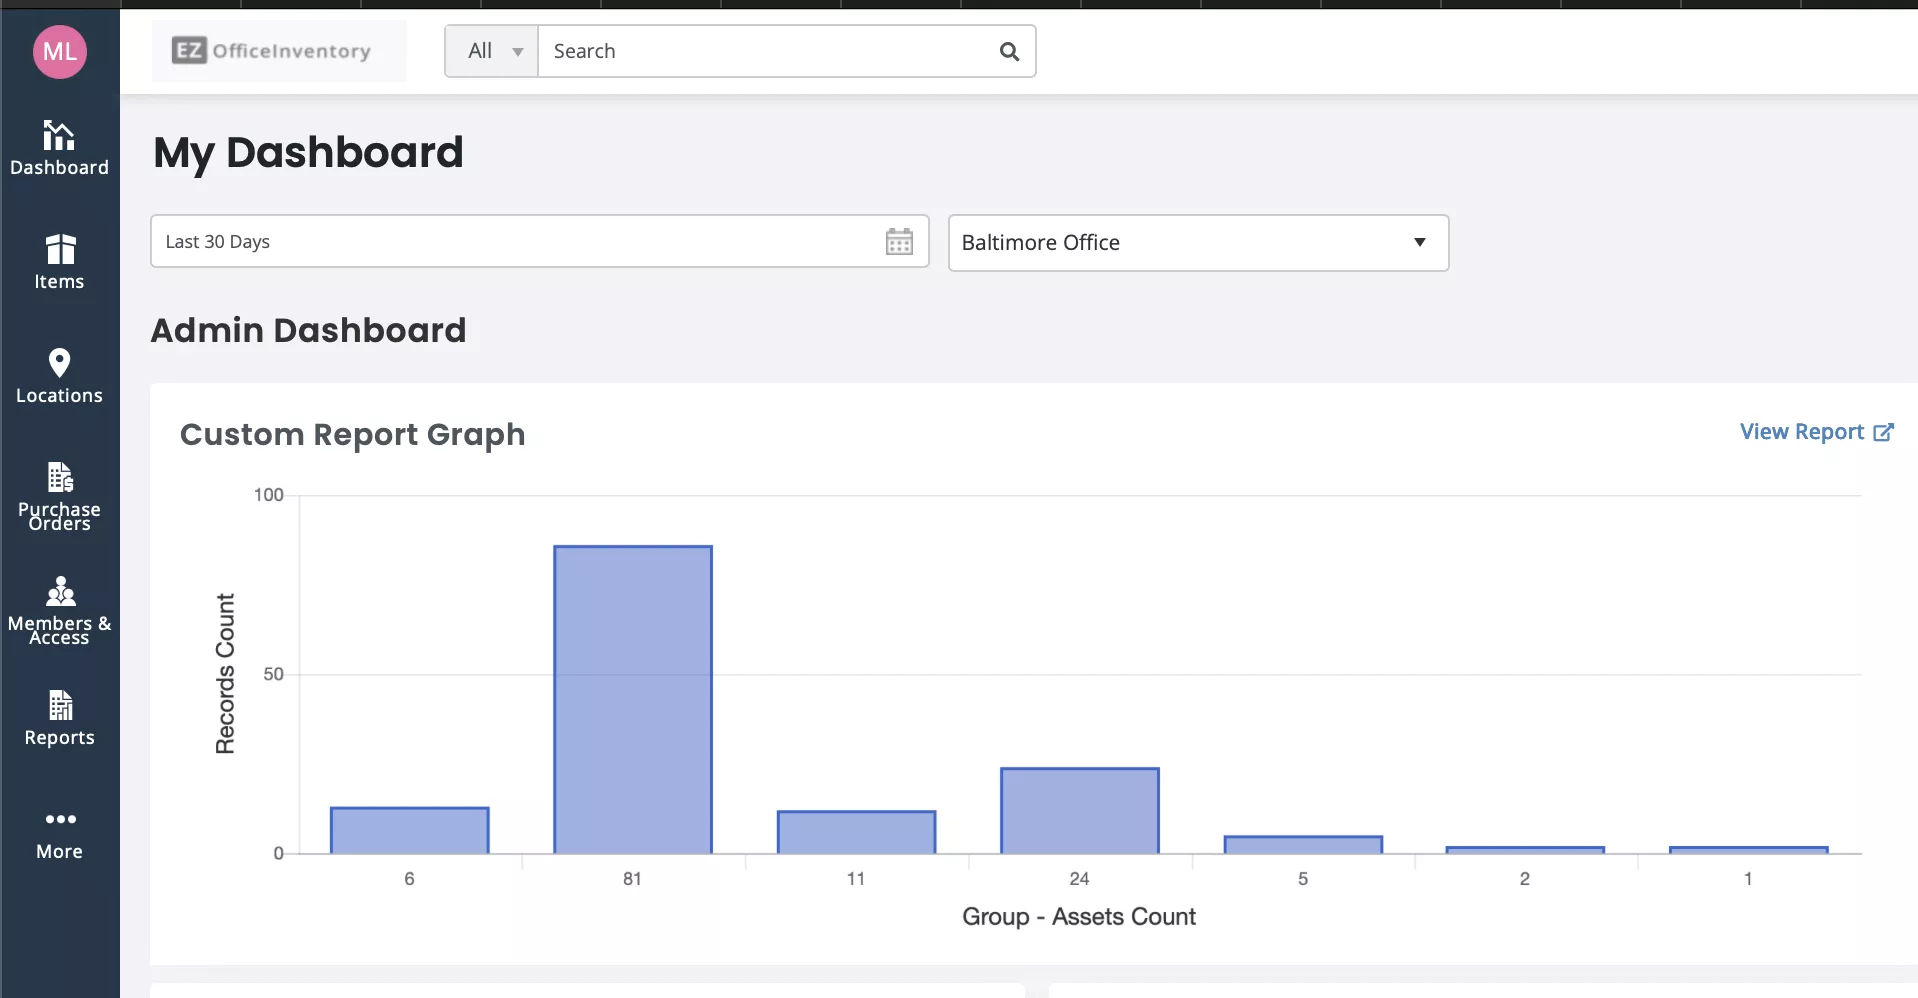Expand the All search filter dropdown
The width and height of the screenshot is (1918, 998).
click(493, 51)
